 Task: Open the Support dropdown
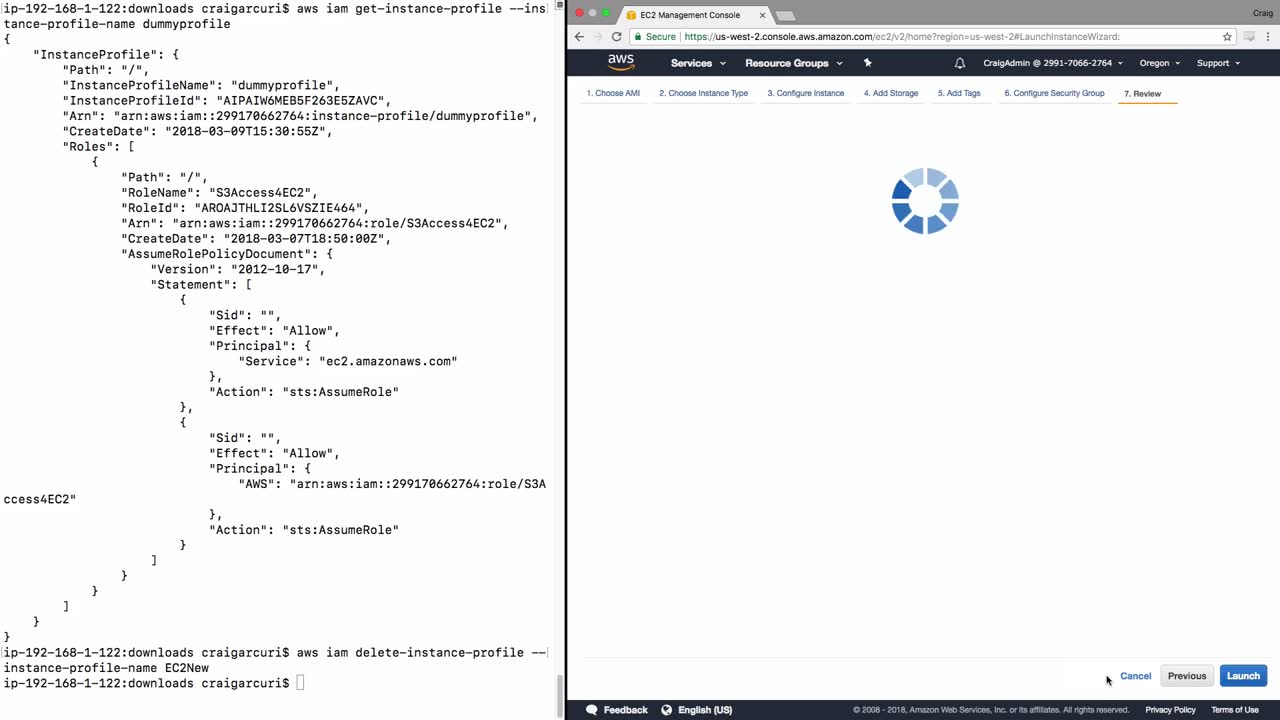pos(1218,63)
